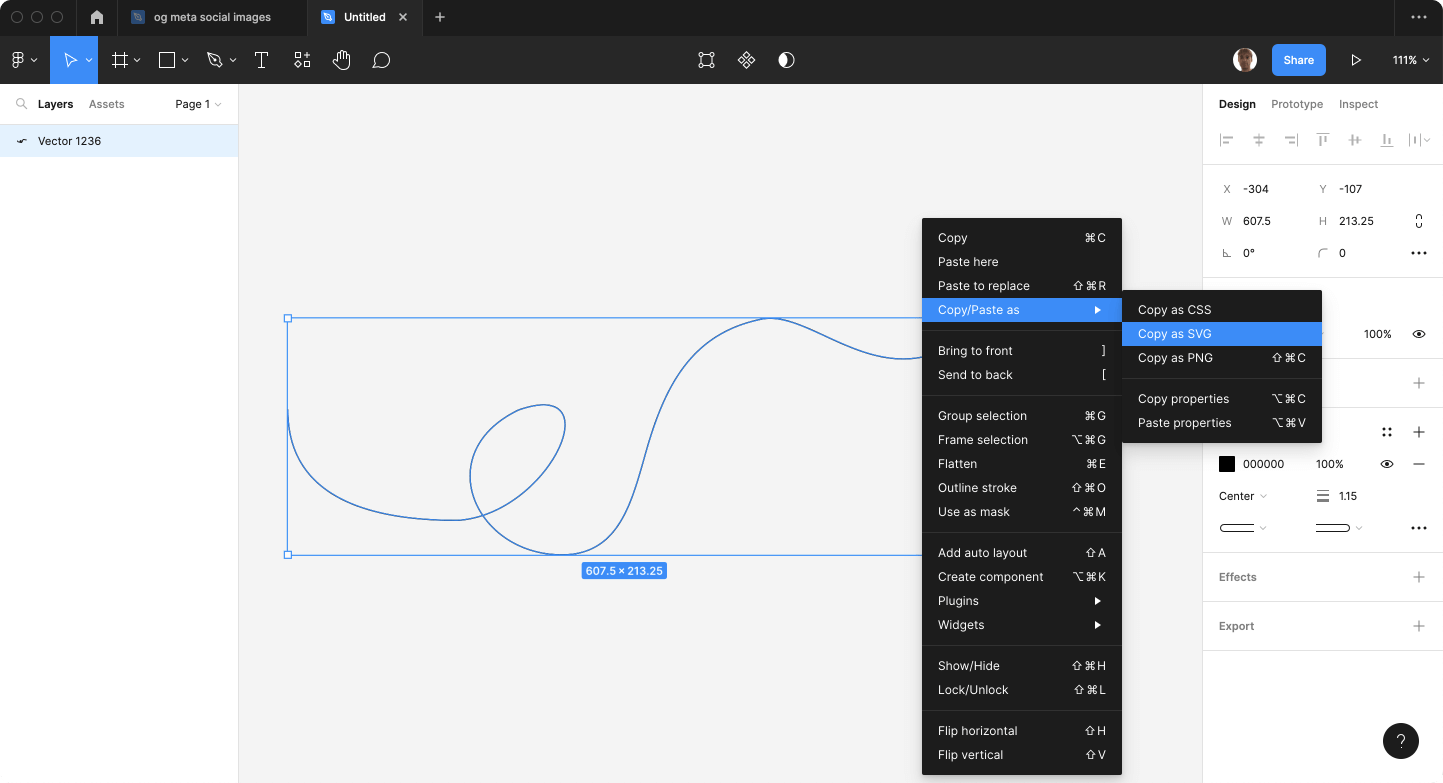Click the Share button
The image size is (1443, 783).
tap(1298, 60)
